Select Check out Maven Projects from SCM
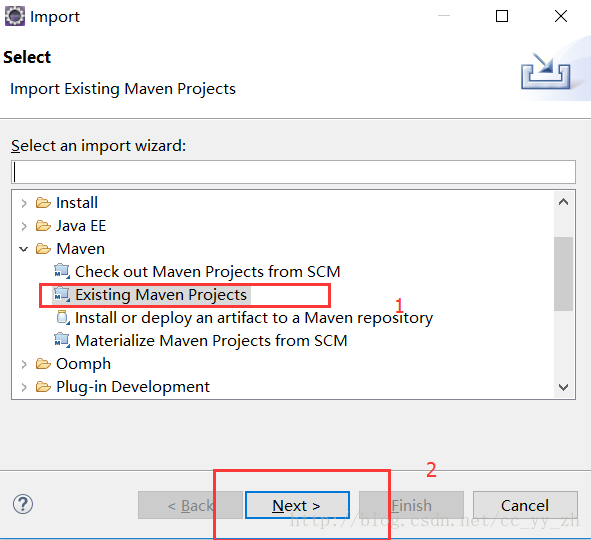This screenshot has width=591, height=540. click(208, 272)
